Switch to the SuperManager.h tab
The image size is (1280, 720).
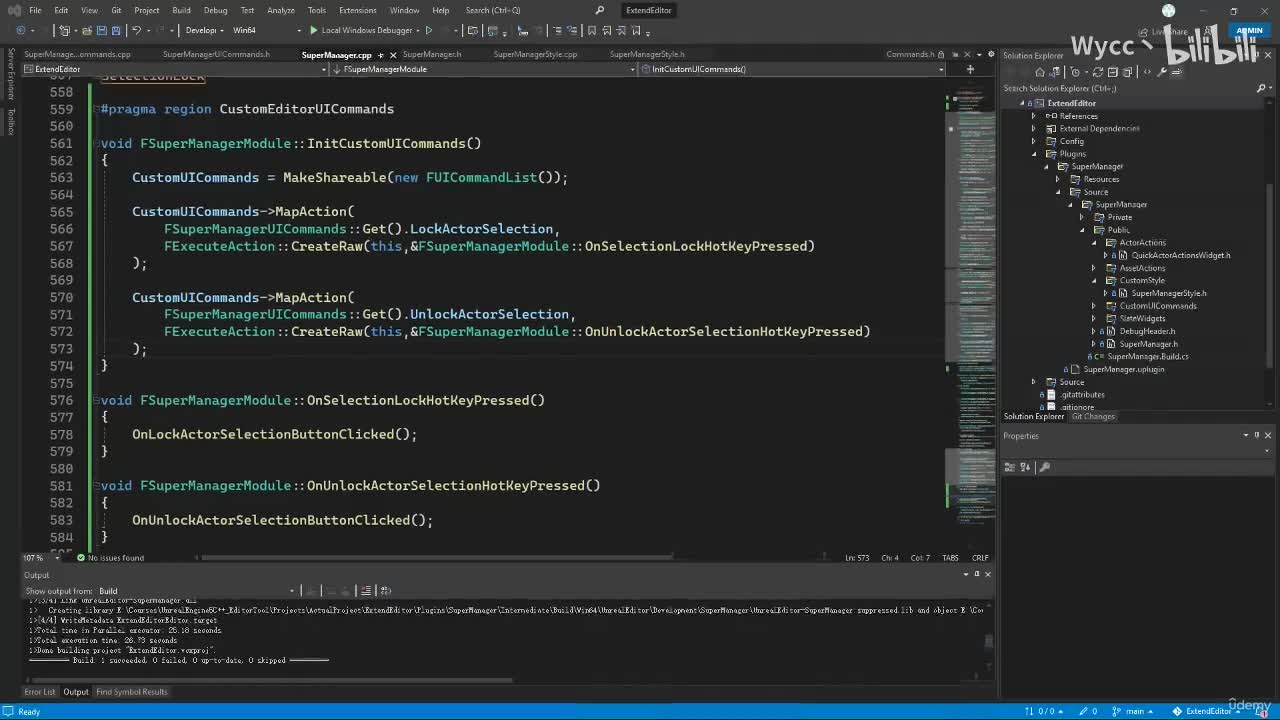pos(431,54)
